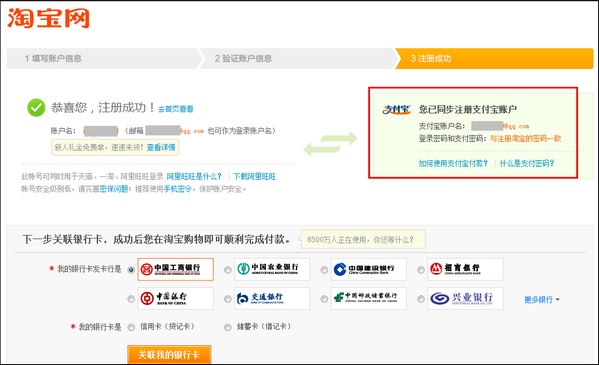Choose the ICBC radio button
The image size is (599, 365).
(131, 270)
